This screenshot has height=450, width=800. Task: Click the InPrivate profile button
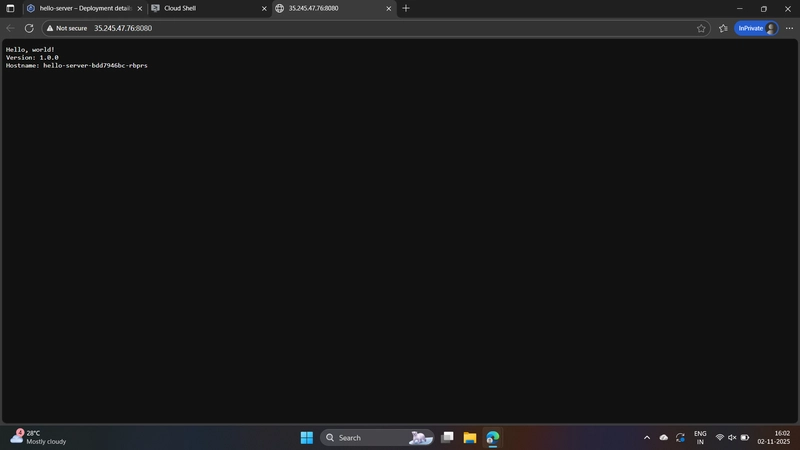tap(756, 28)
